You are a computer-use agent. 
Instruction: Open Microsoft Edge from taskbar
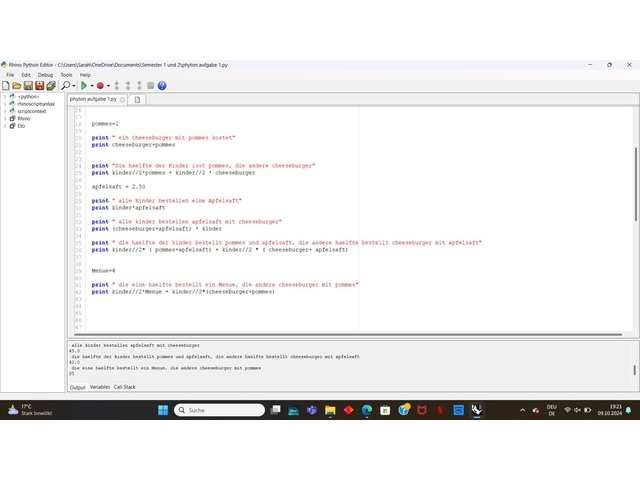[367, 410]
